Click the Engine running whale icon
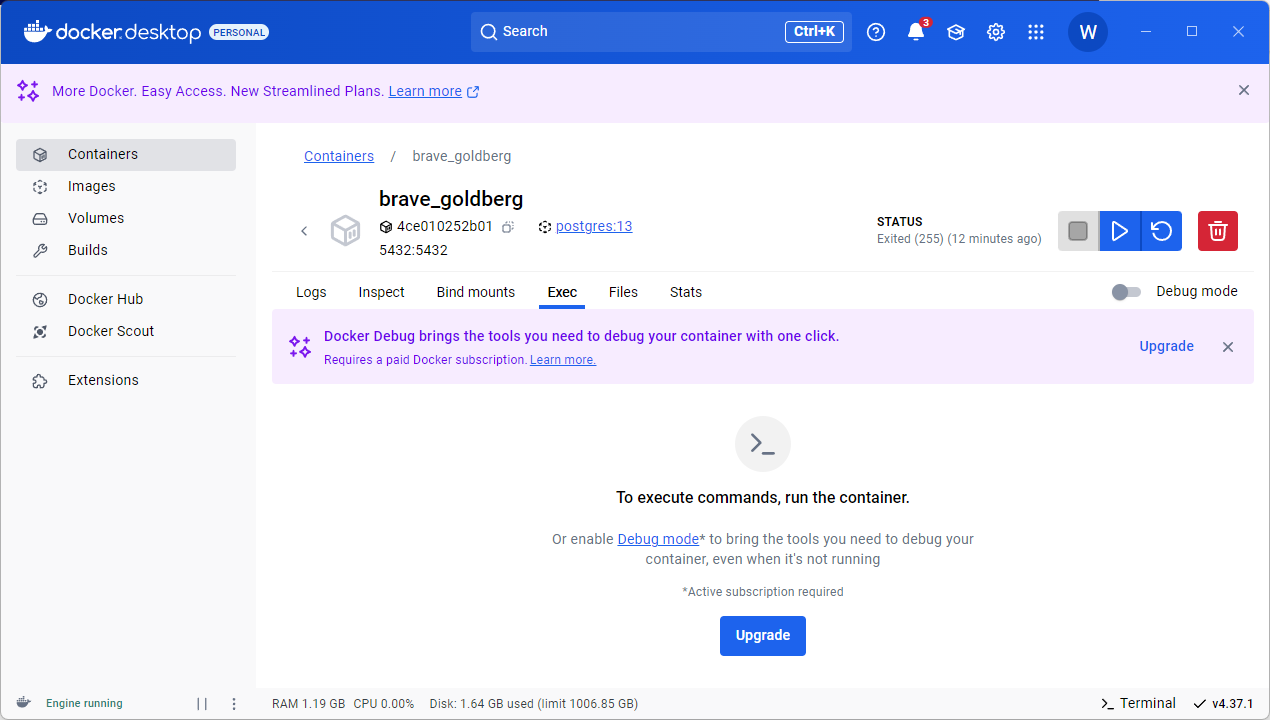The image size is (1270, 720). 24,703
